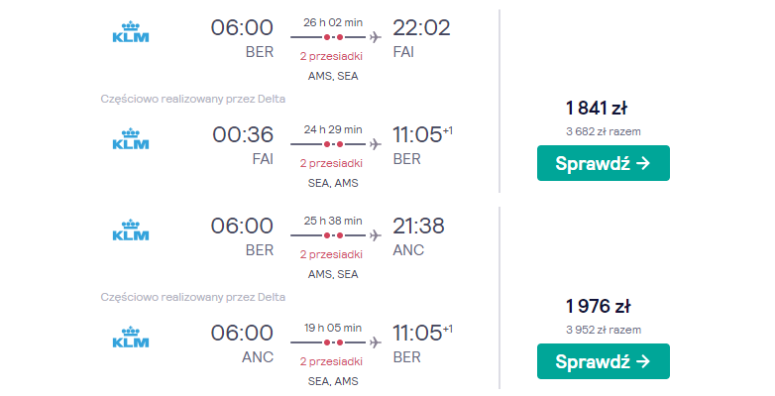The width and height of the screenshot is (775, 396).
Task: Select the 1 841 zł price
Action: pyautogui.click(x=597, y=108)
